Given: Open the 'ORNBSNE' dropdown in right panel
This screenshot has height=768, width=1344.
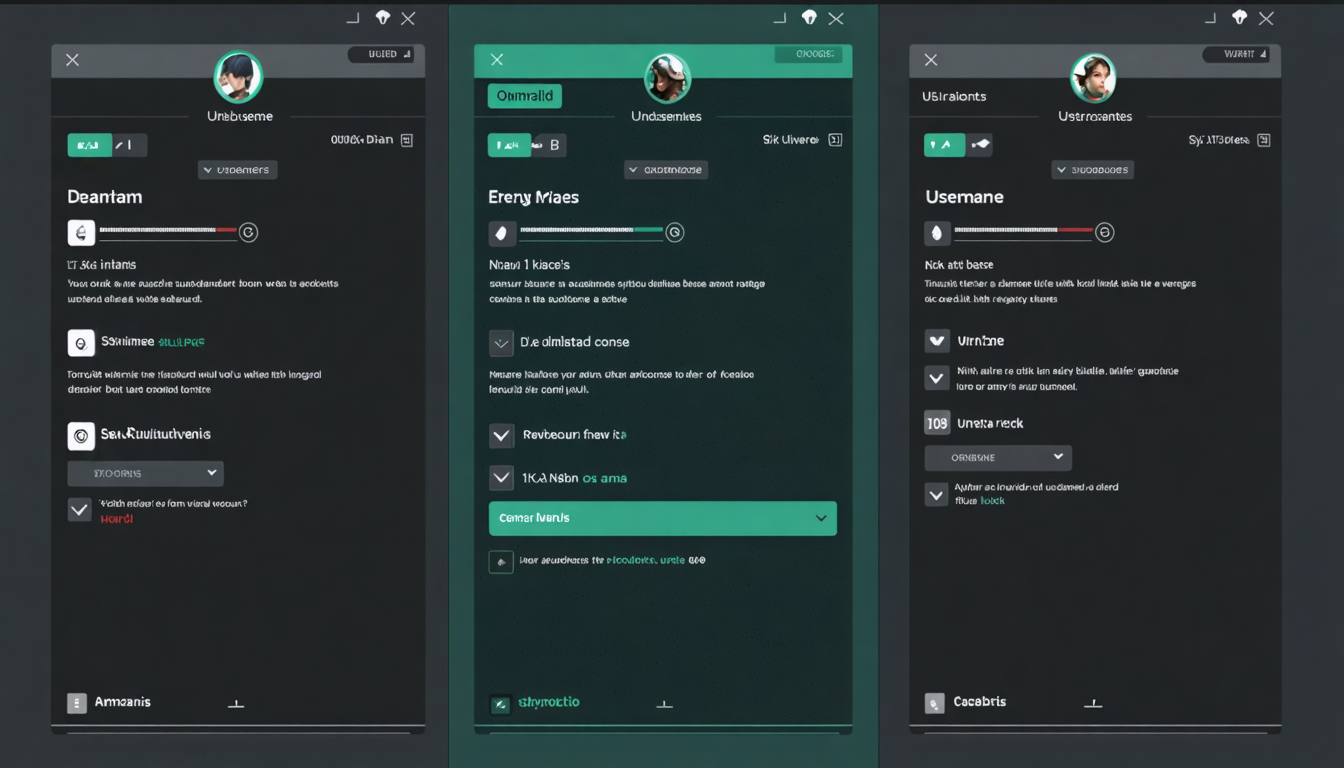Looking at the screenshot, I should click(997, 458).
